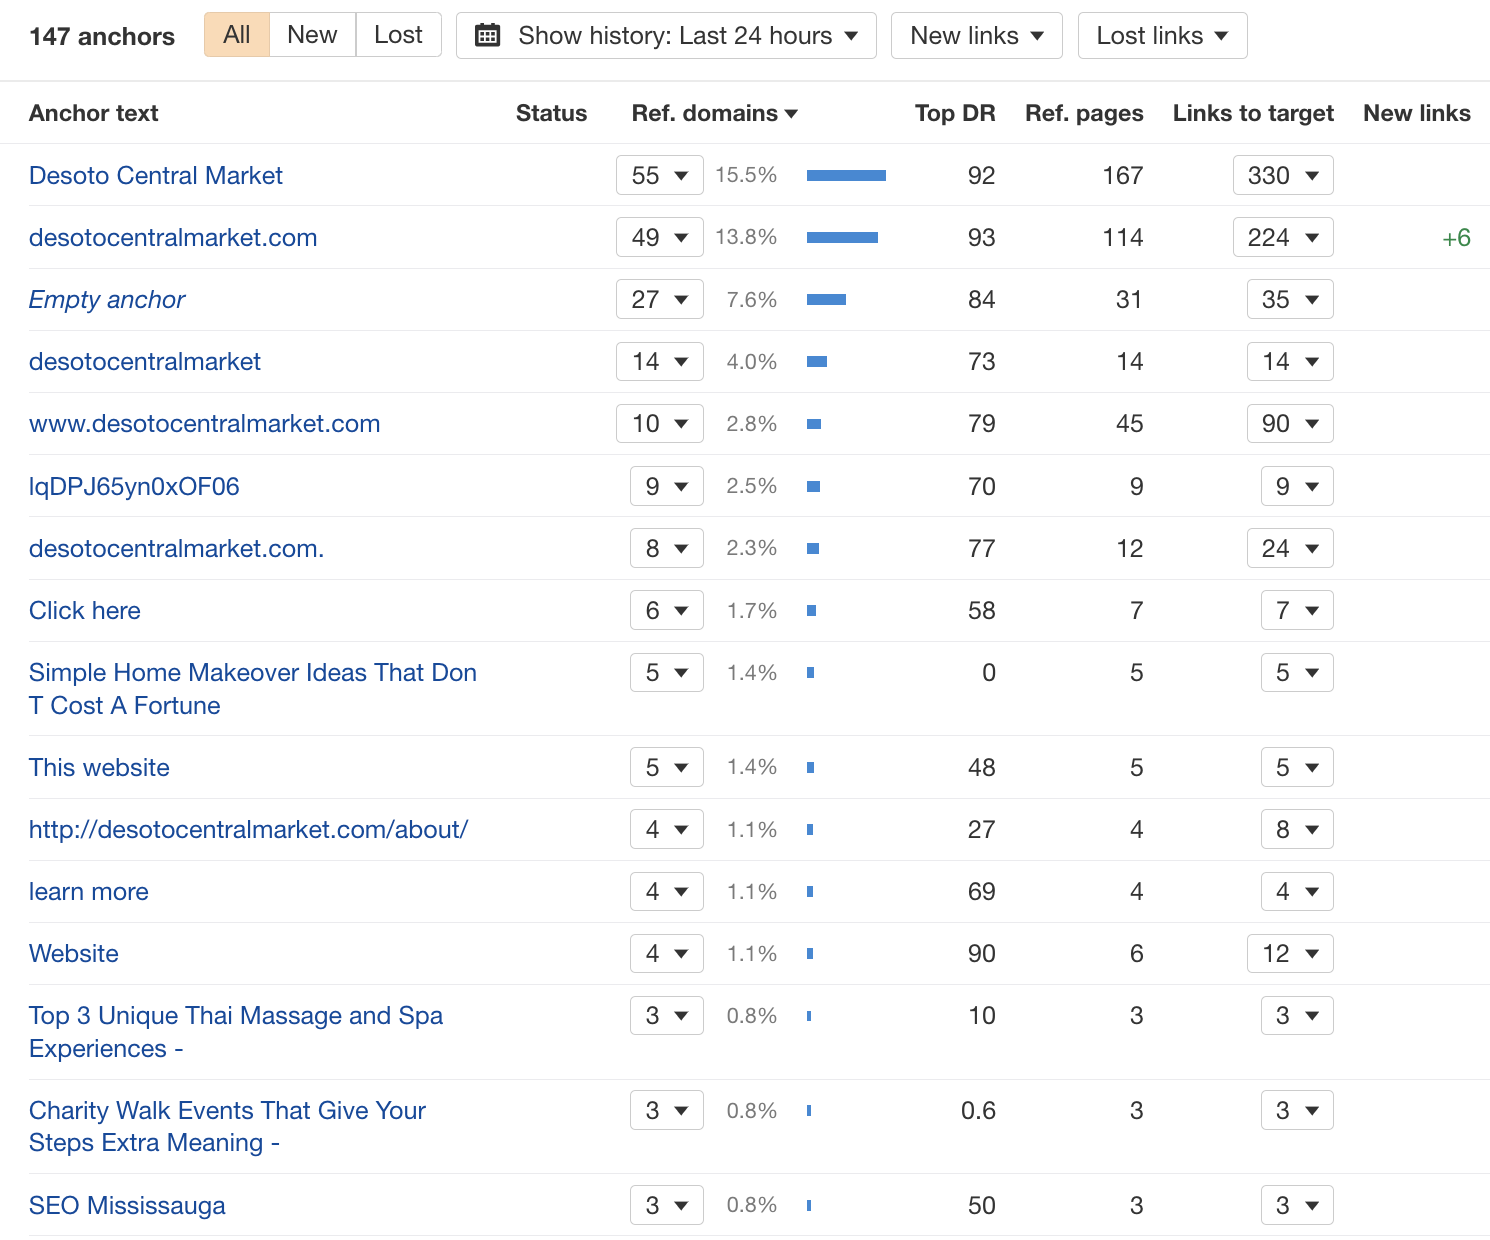1490x1240 pixels.
Task: Expand the 27 ref. domains for Empty anchor
Action: [660, 299]
